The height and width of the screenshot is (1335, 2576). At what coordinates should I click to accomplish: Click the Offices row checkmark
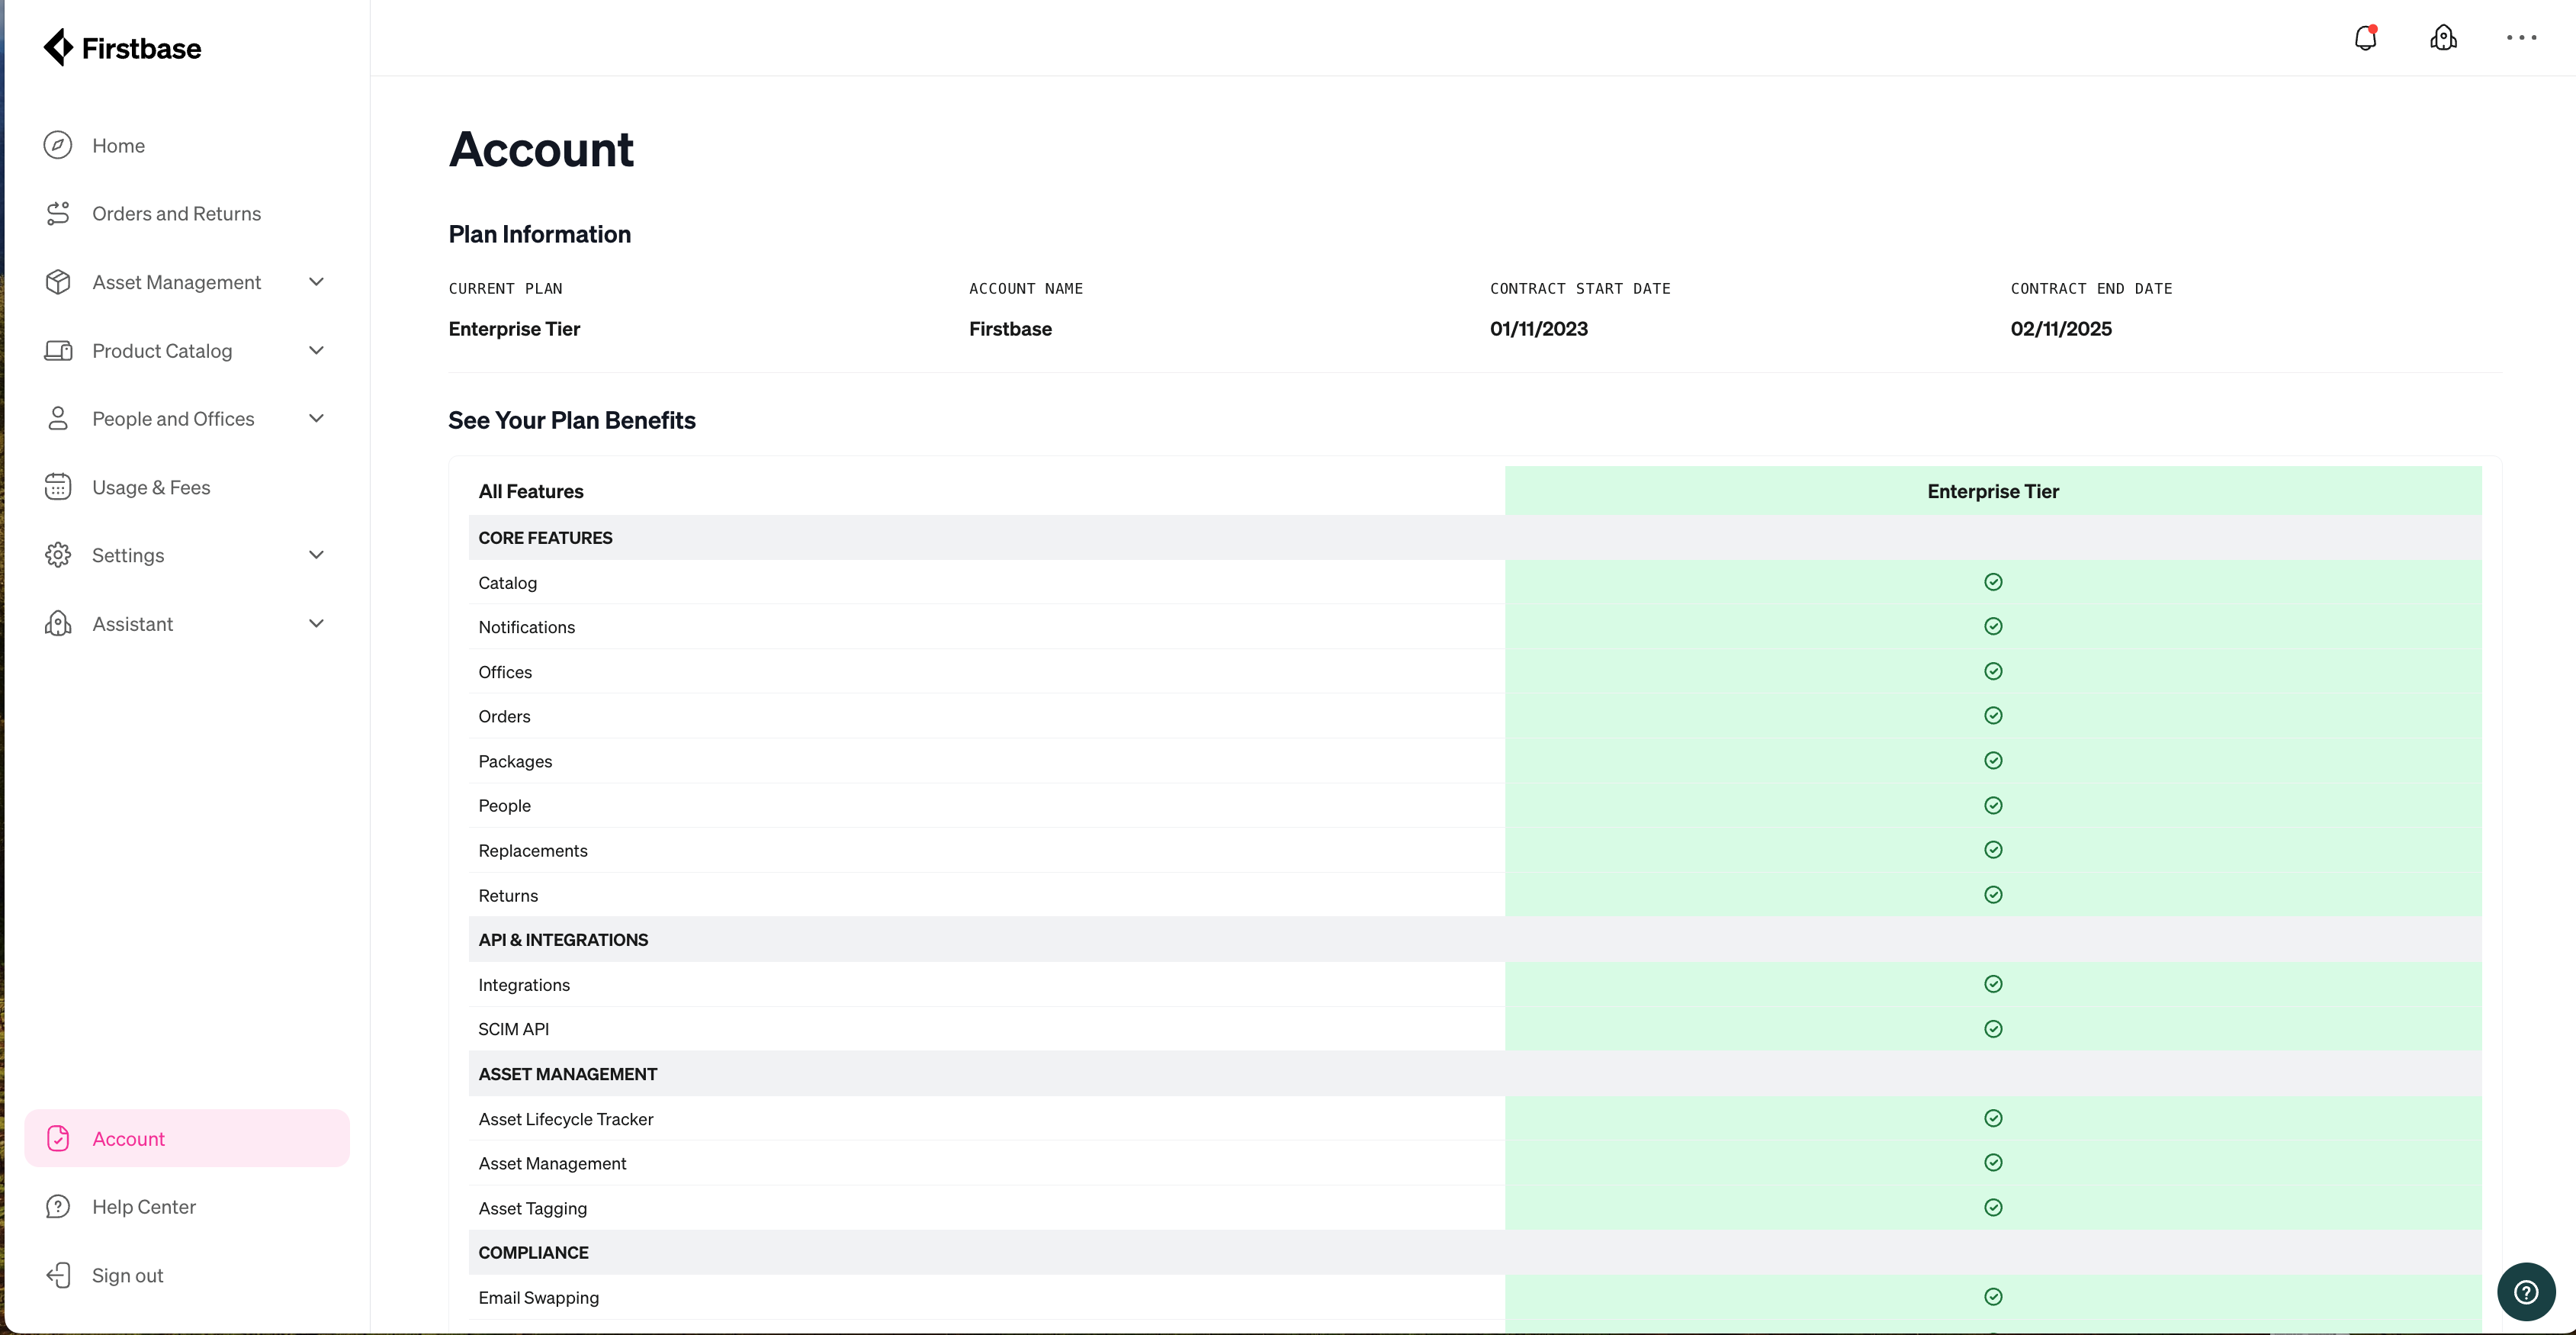coord(1993,671)
